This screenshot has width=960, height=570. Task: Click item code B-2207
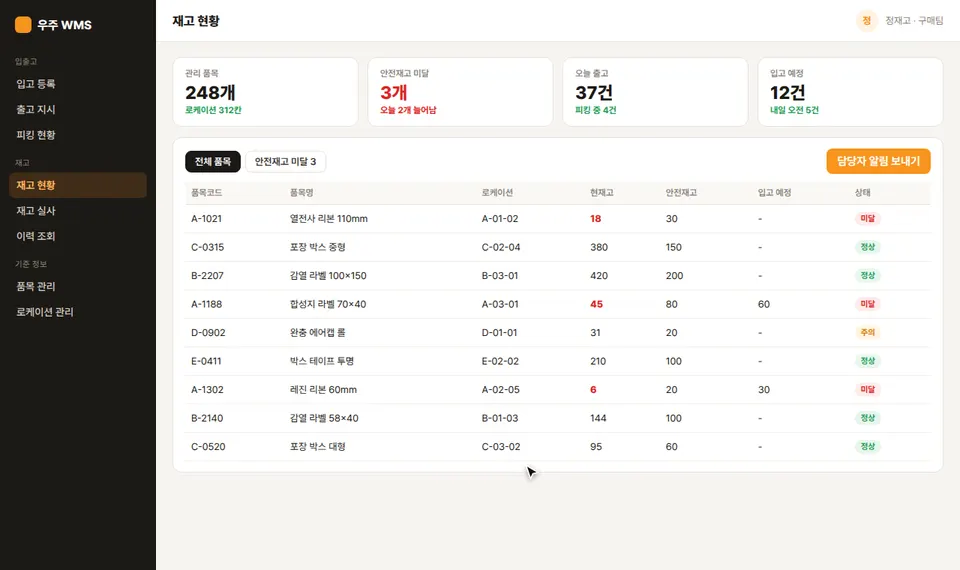click(x=207, y=276)
